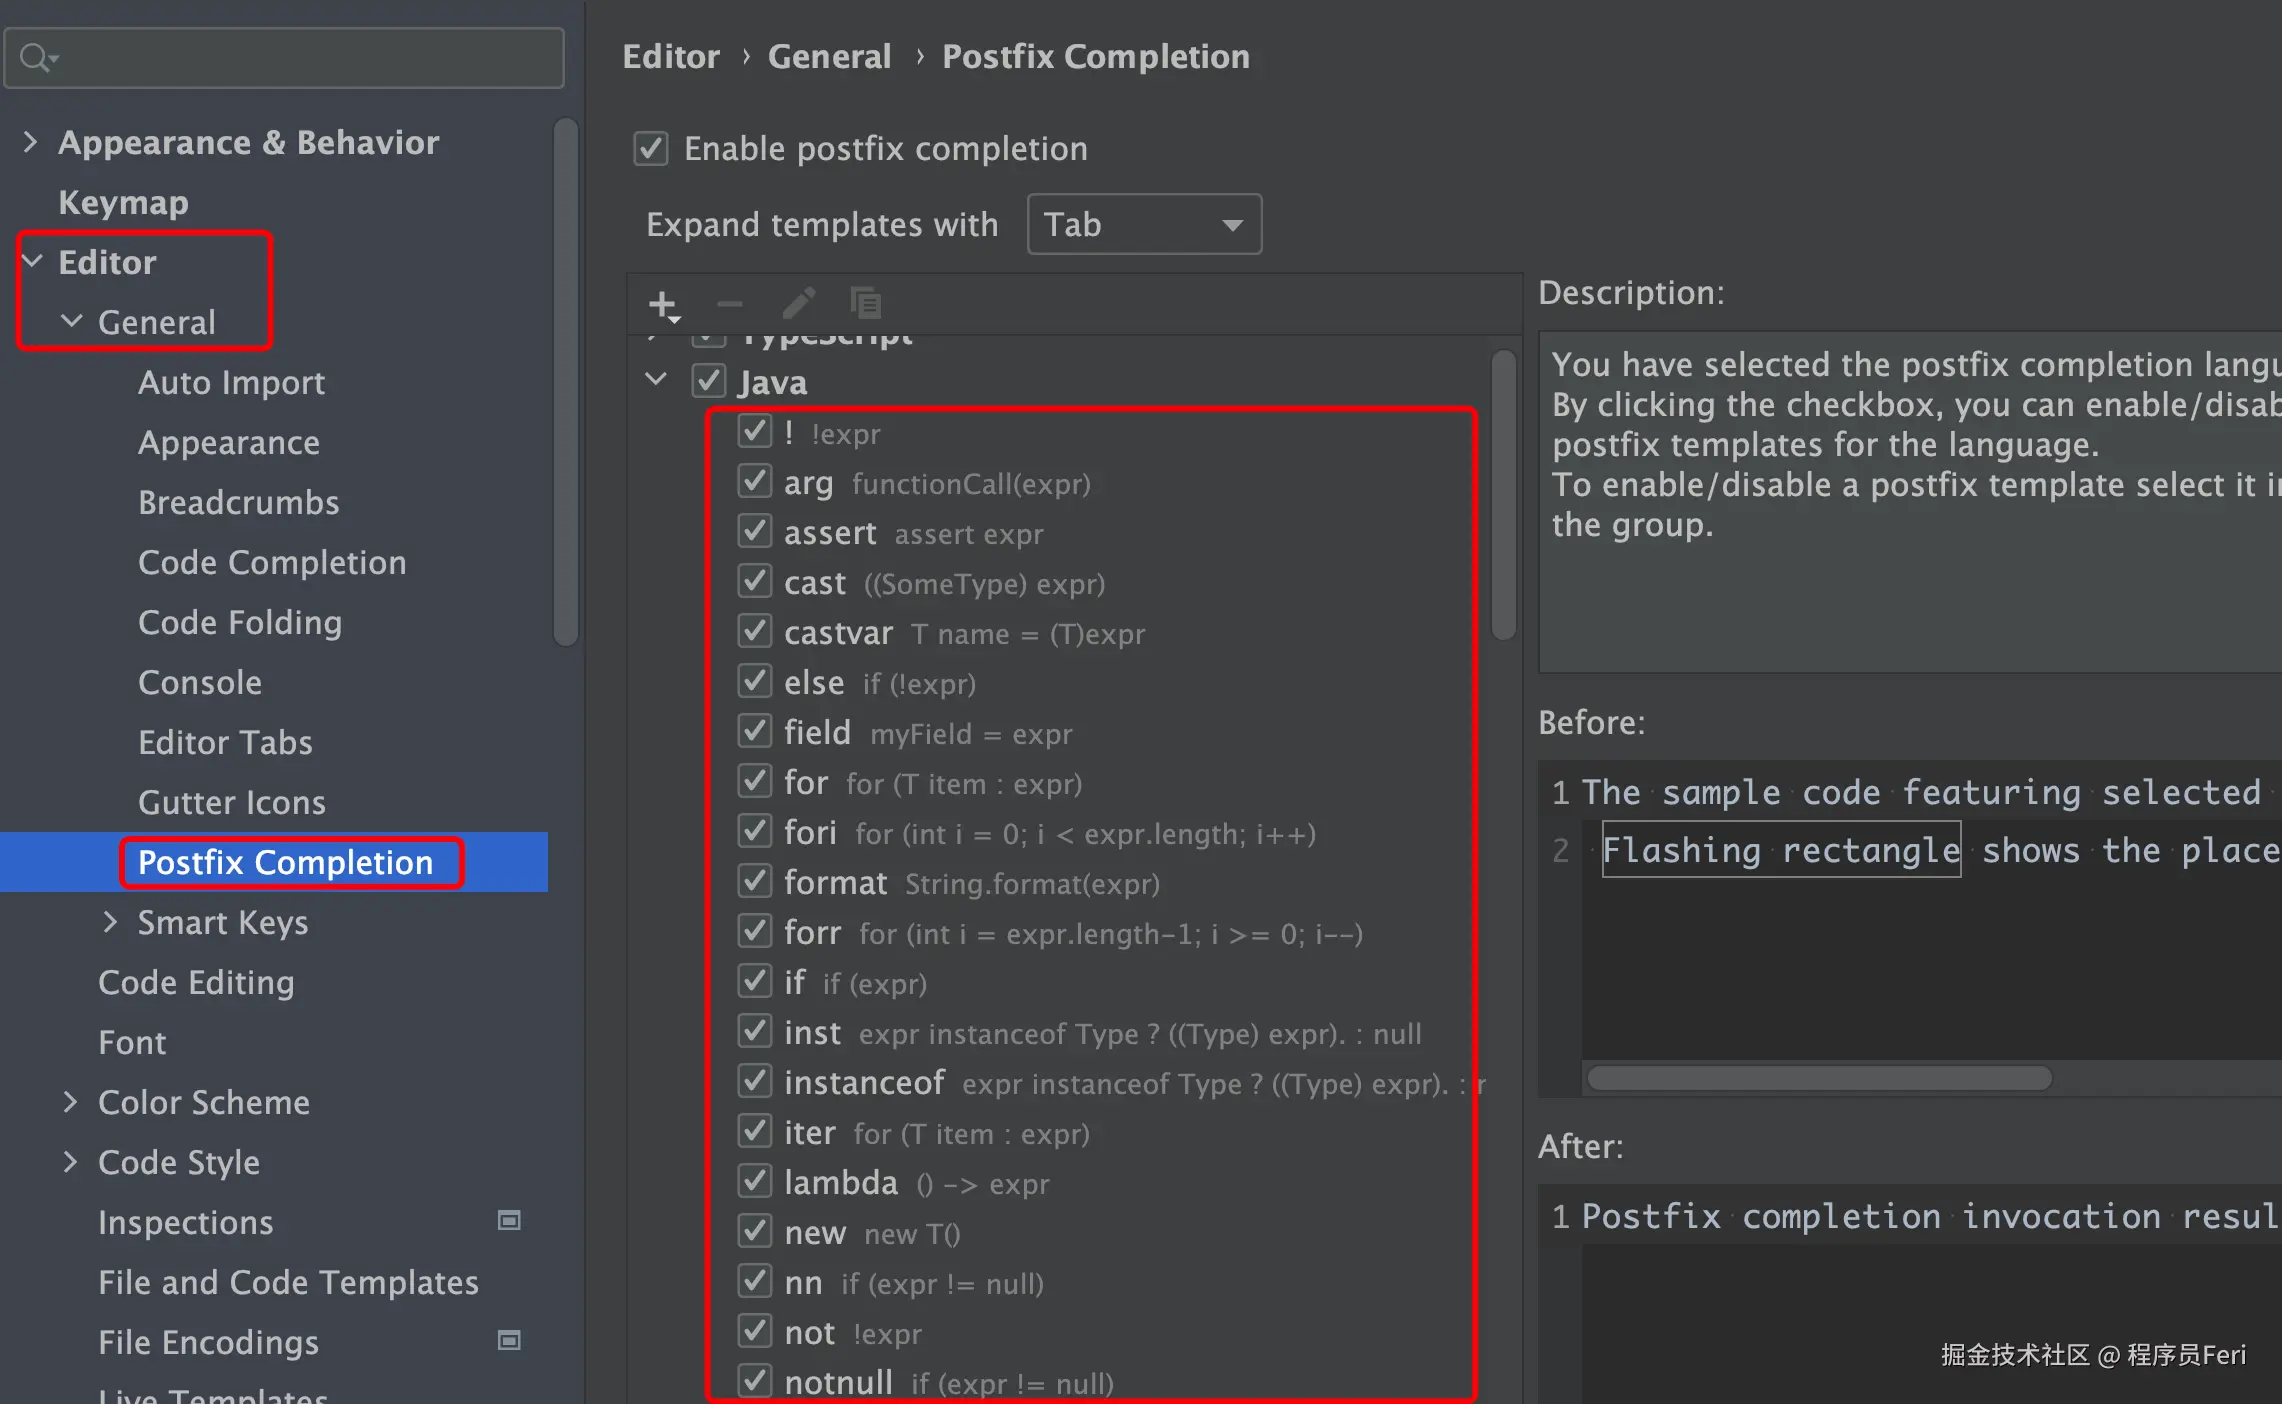Uncheck the Java language checkbox
The width and height of the screenshot is (2282, 1404).
(709, 381)
